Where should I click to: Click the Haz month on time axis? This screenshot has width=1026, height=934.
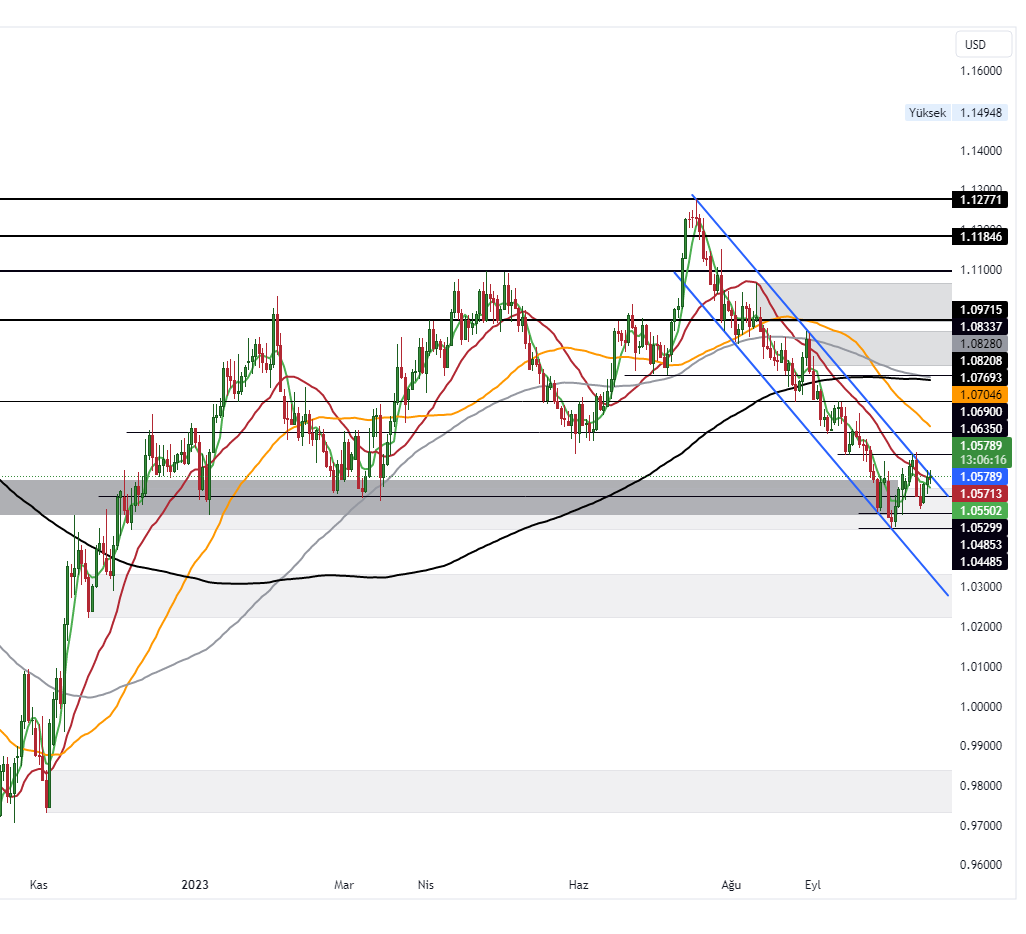click(578, 885)
